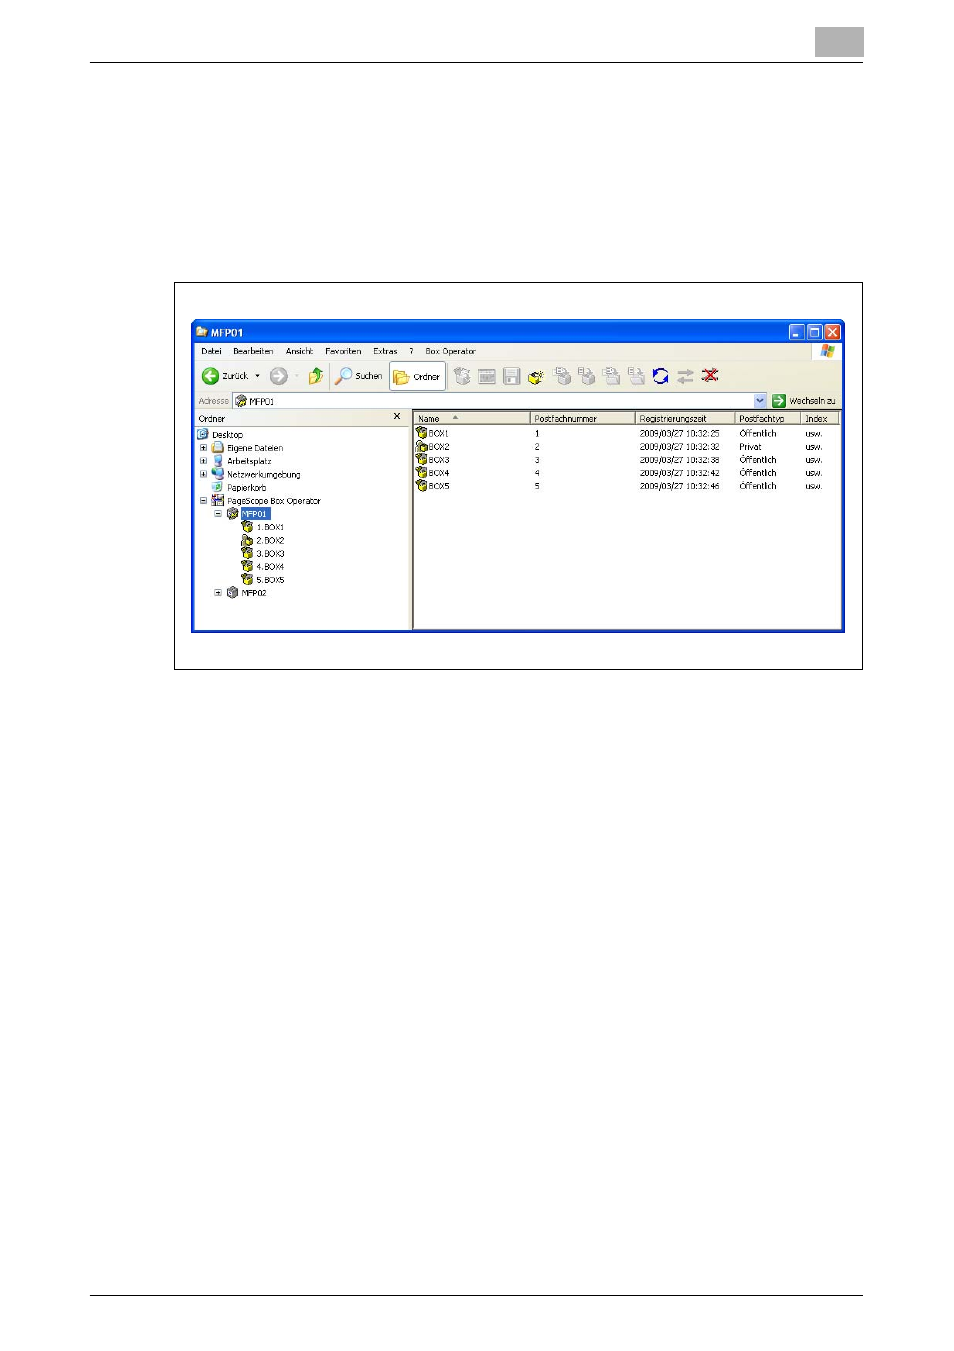The width and height of the screenshot is (954, 1351).
Task: Select MFP02 in the folder tree
Action: pos(254,593)
